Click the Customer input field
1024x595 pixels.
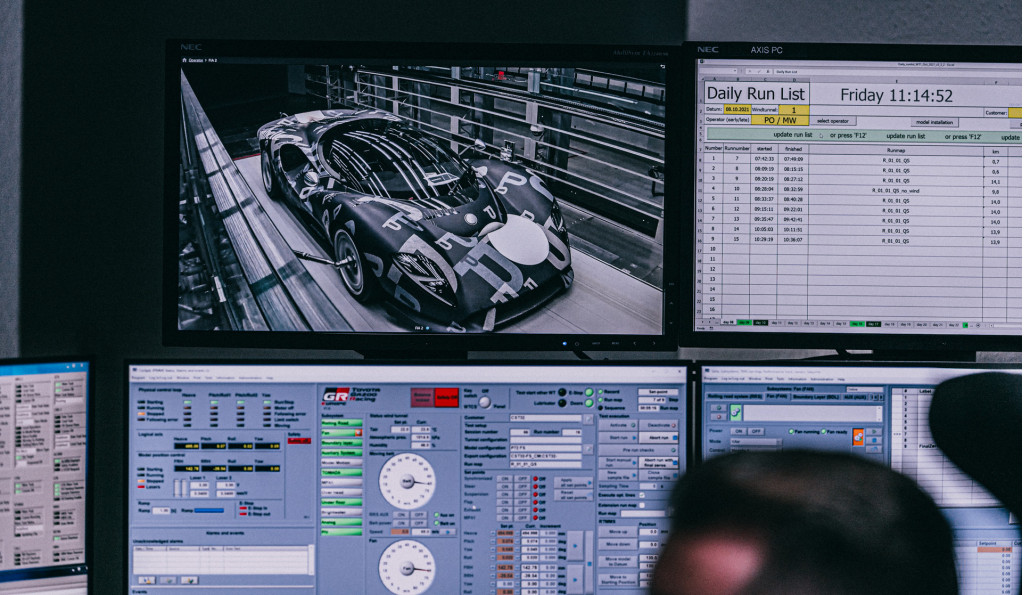[546, 418]
